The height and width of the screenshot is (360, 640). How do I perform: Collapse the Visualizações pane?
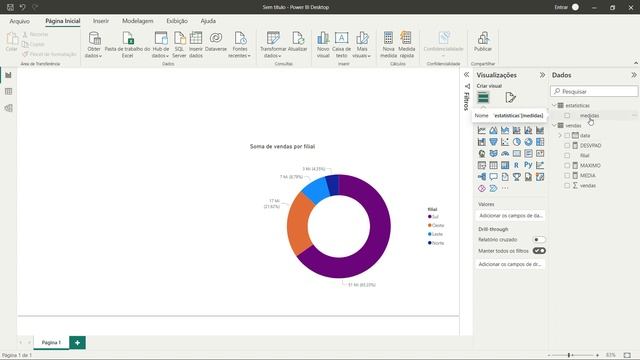[542, 75]
